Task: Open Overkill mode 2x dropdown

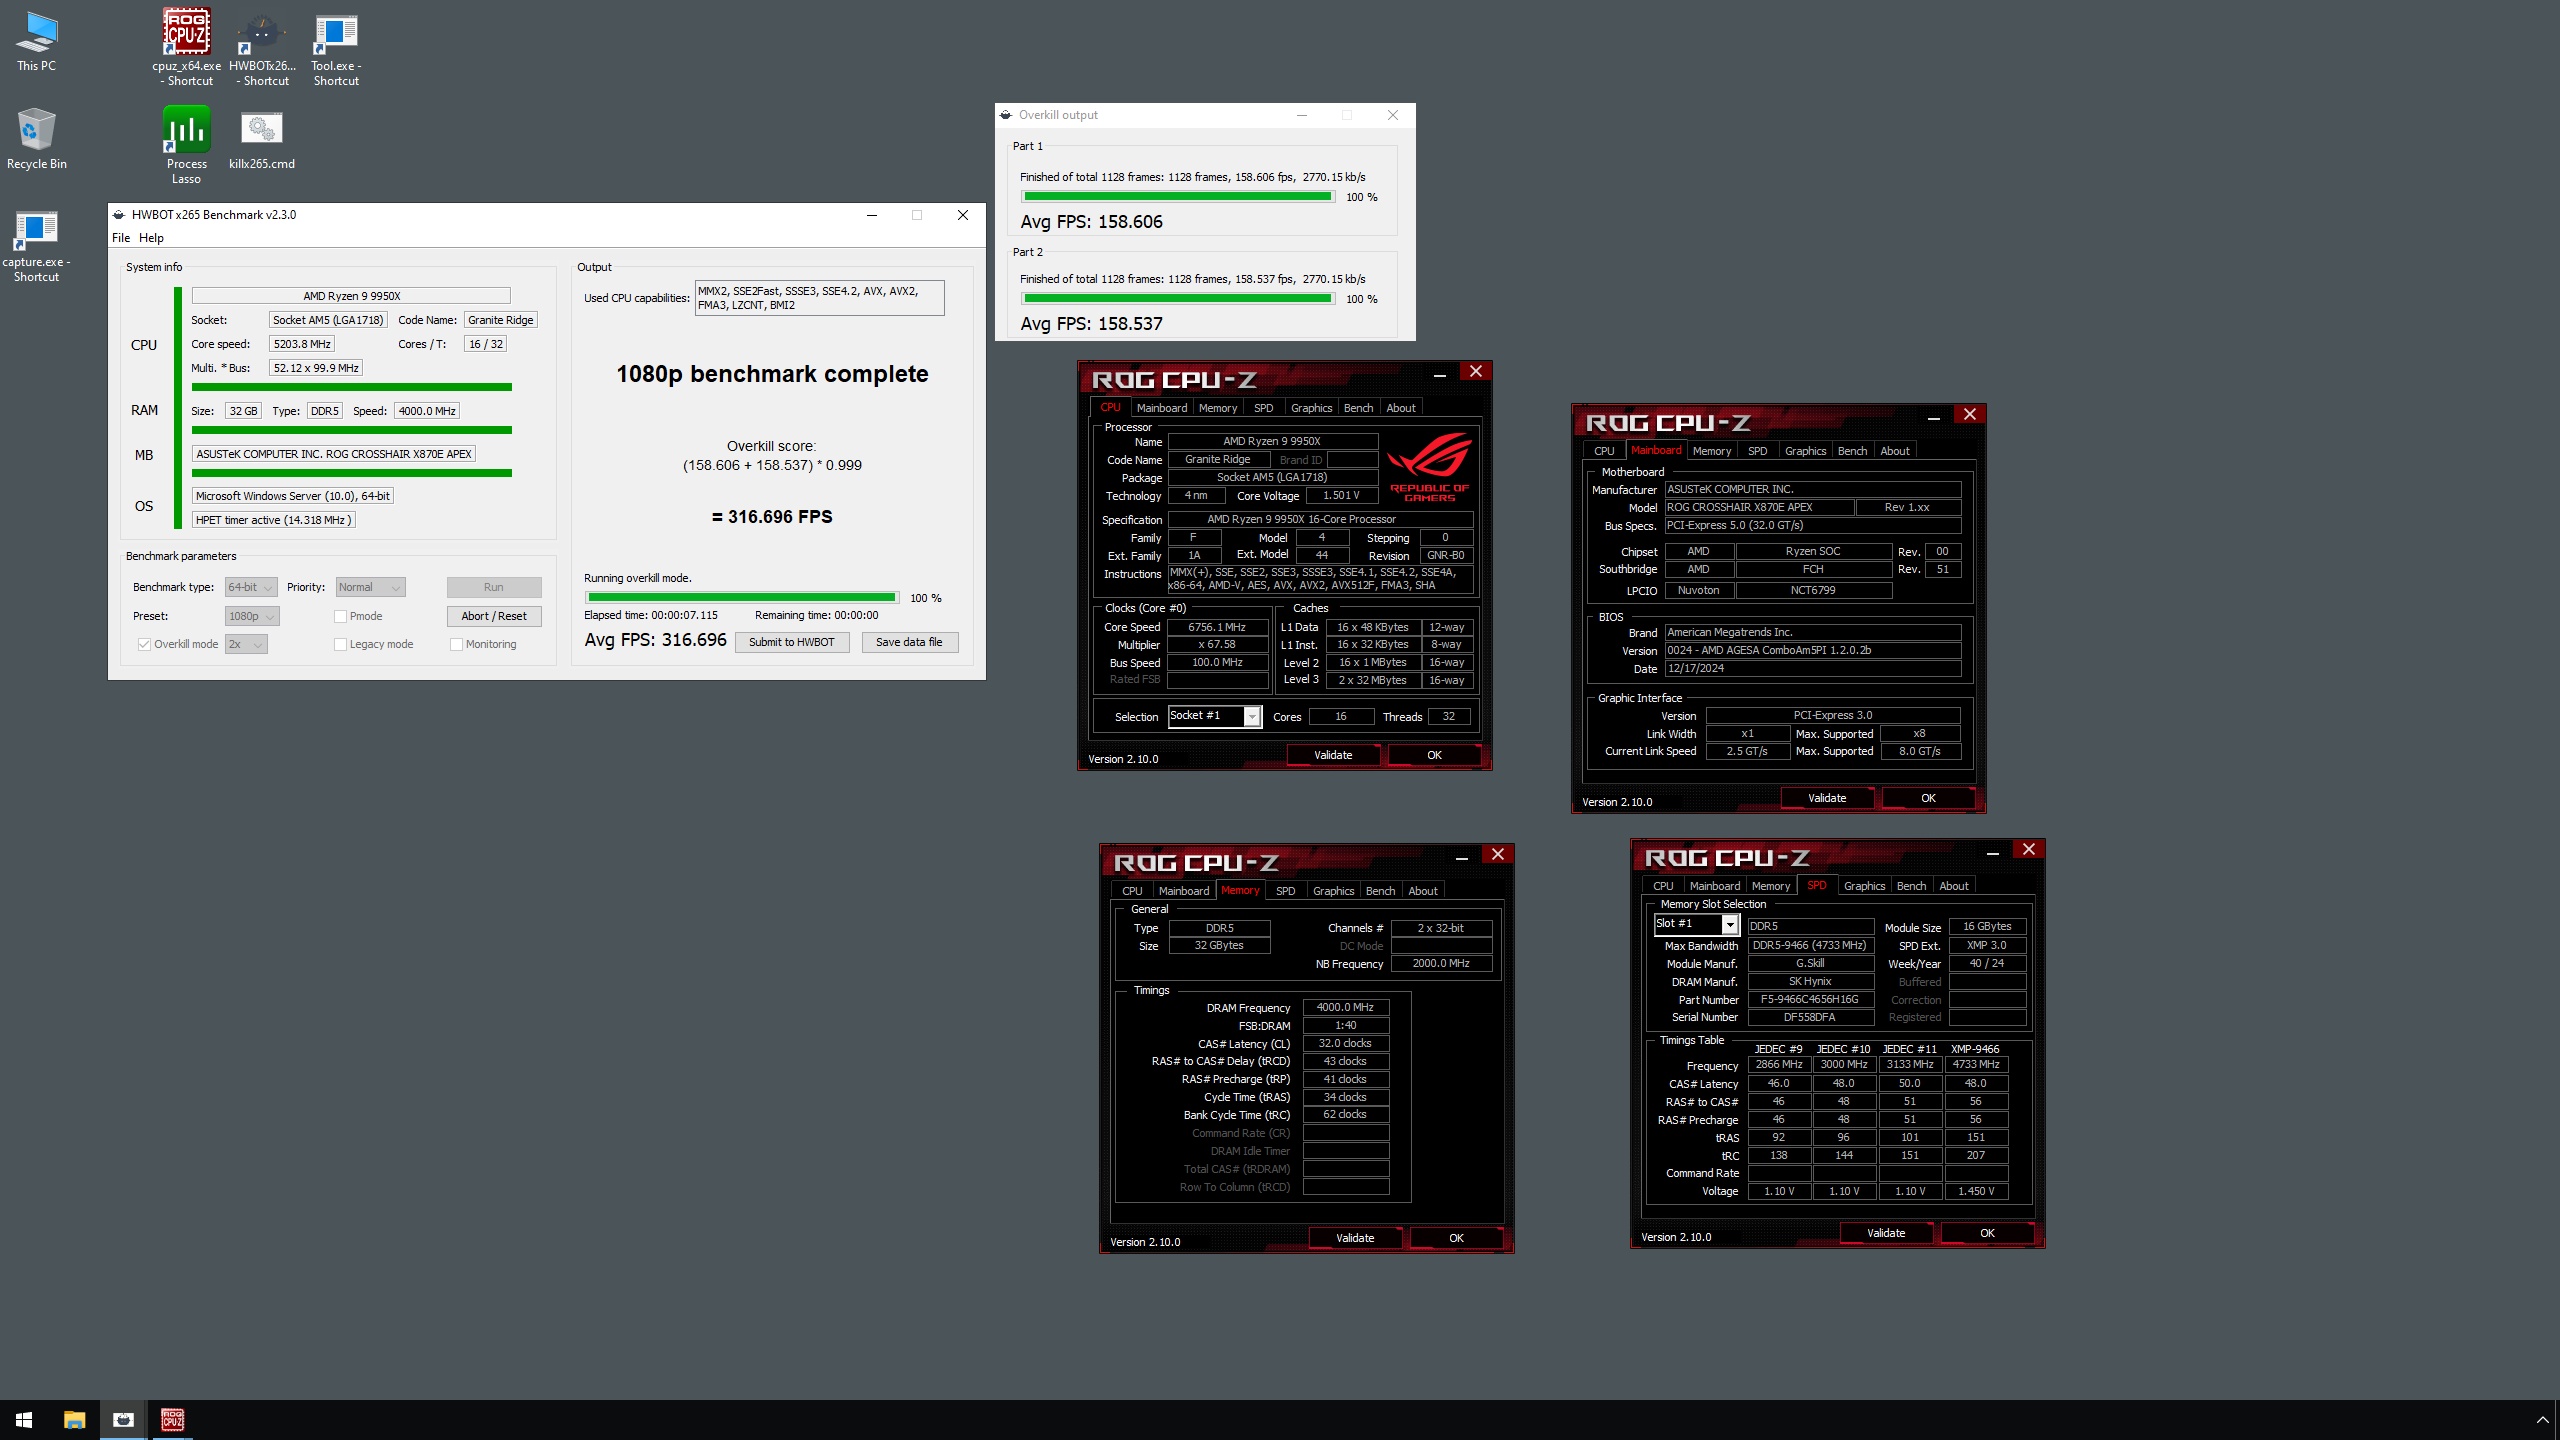Action: (246, 644)
